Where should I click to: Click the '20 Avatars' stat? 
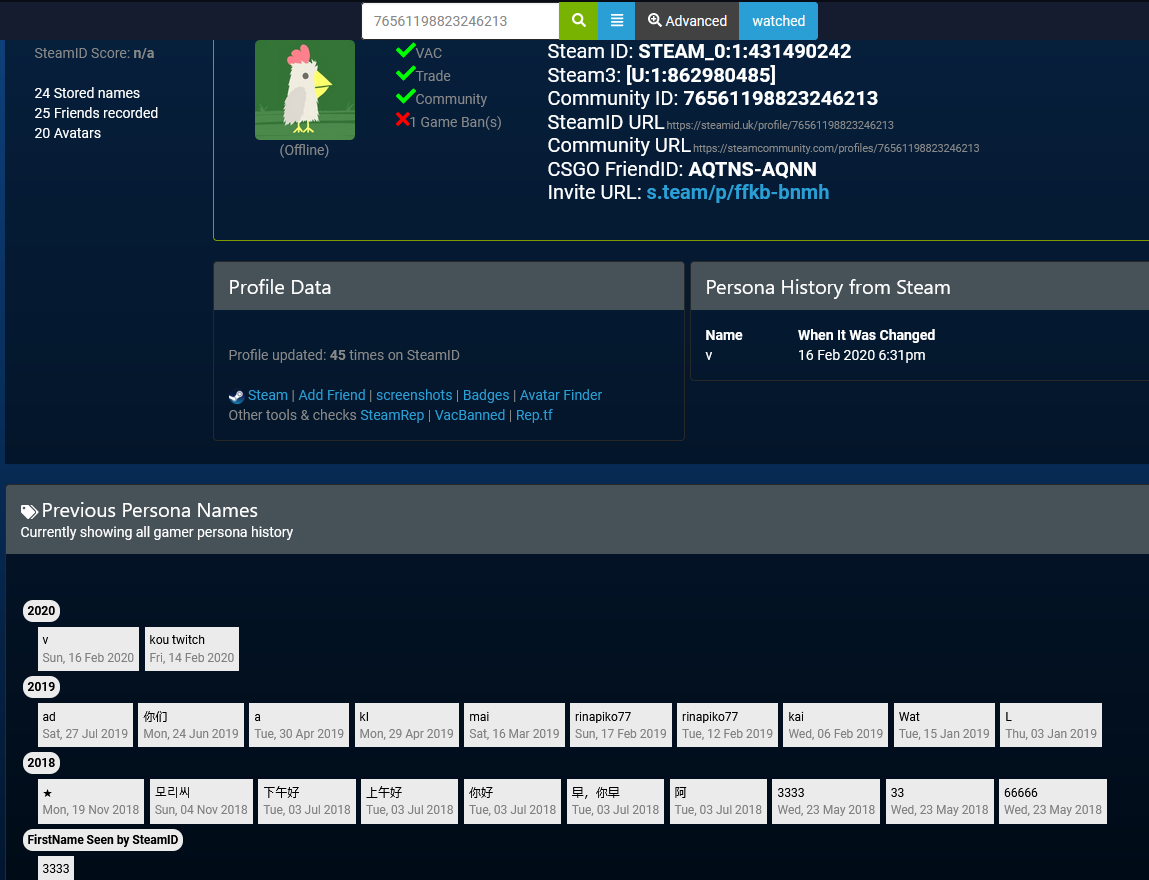pos(67,133)
